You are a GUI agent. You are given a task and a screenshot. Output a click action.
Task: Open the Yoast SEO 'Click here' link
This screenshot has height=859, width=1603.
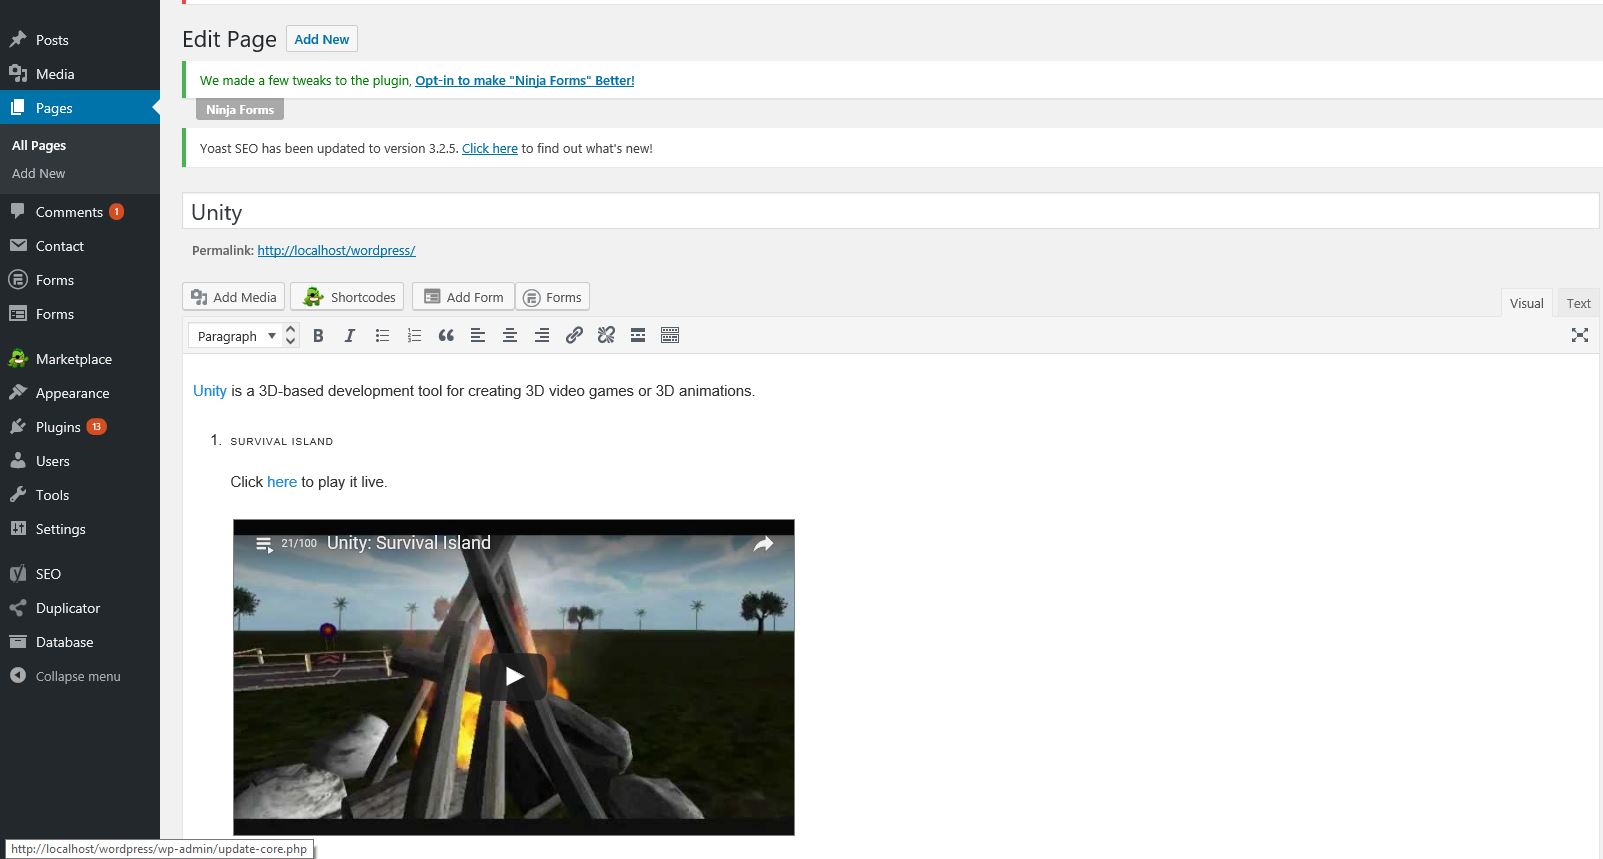click(x=490, y=148)
